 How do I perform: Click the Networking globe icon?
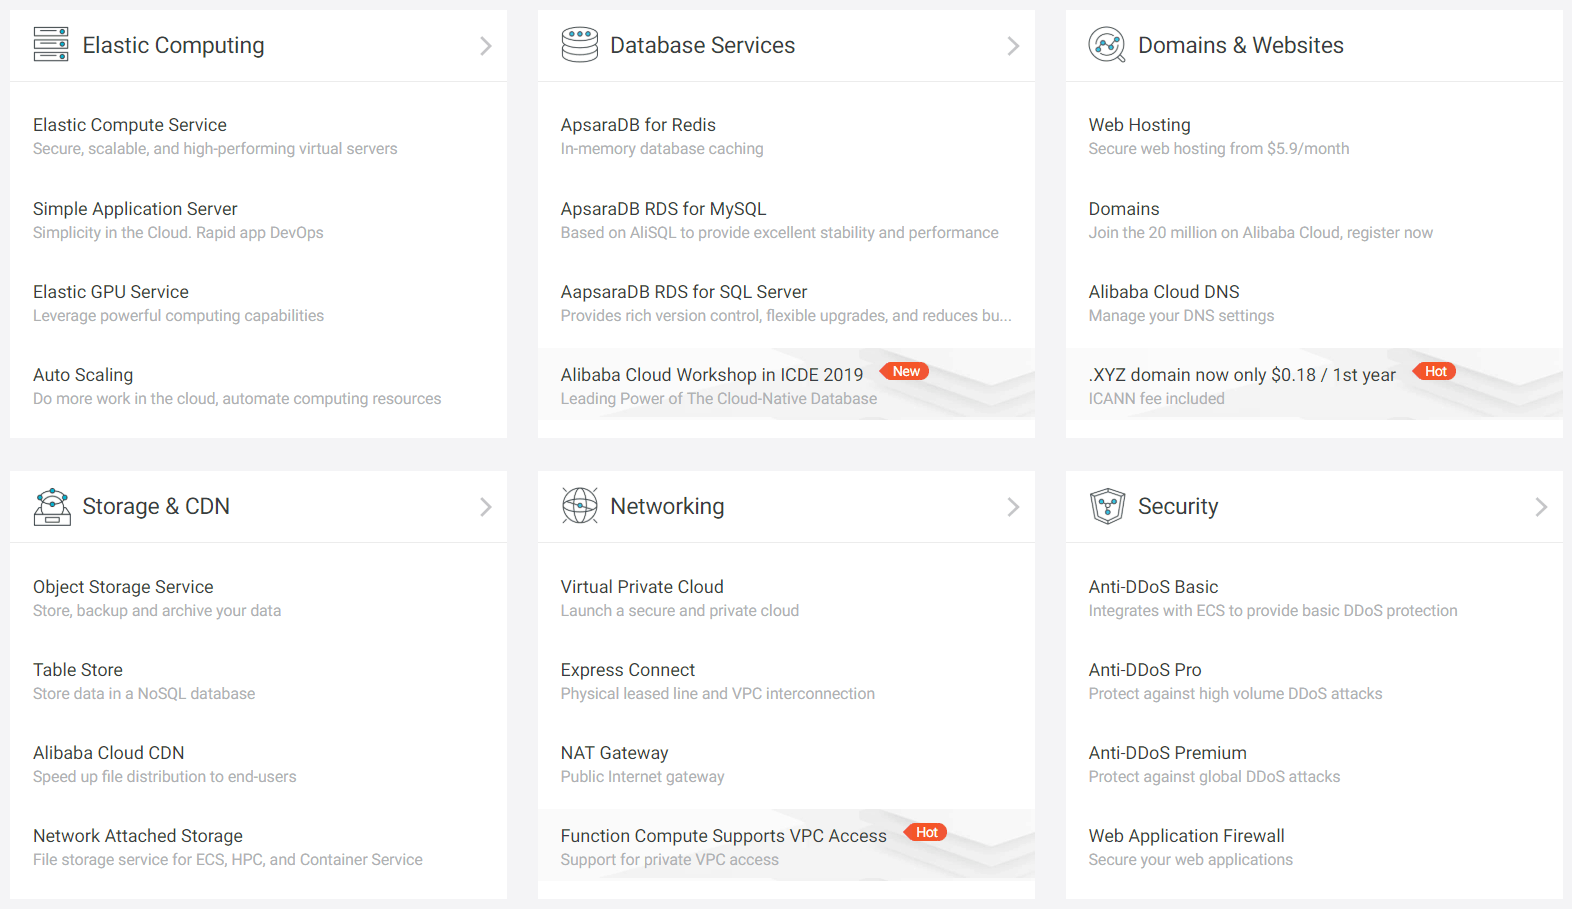(x=580, y=506)
